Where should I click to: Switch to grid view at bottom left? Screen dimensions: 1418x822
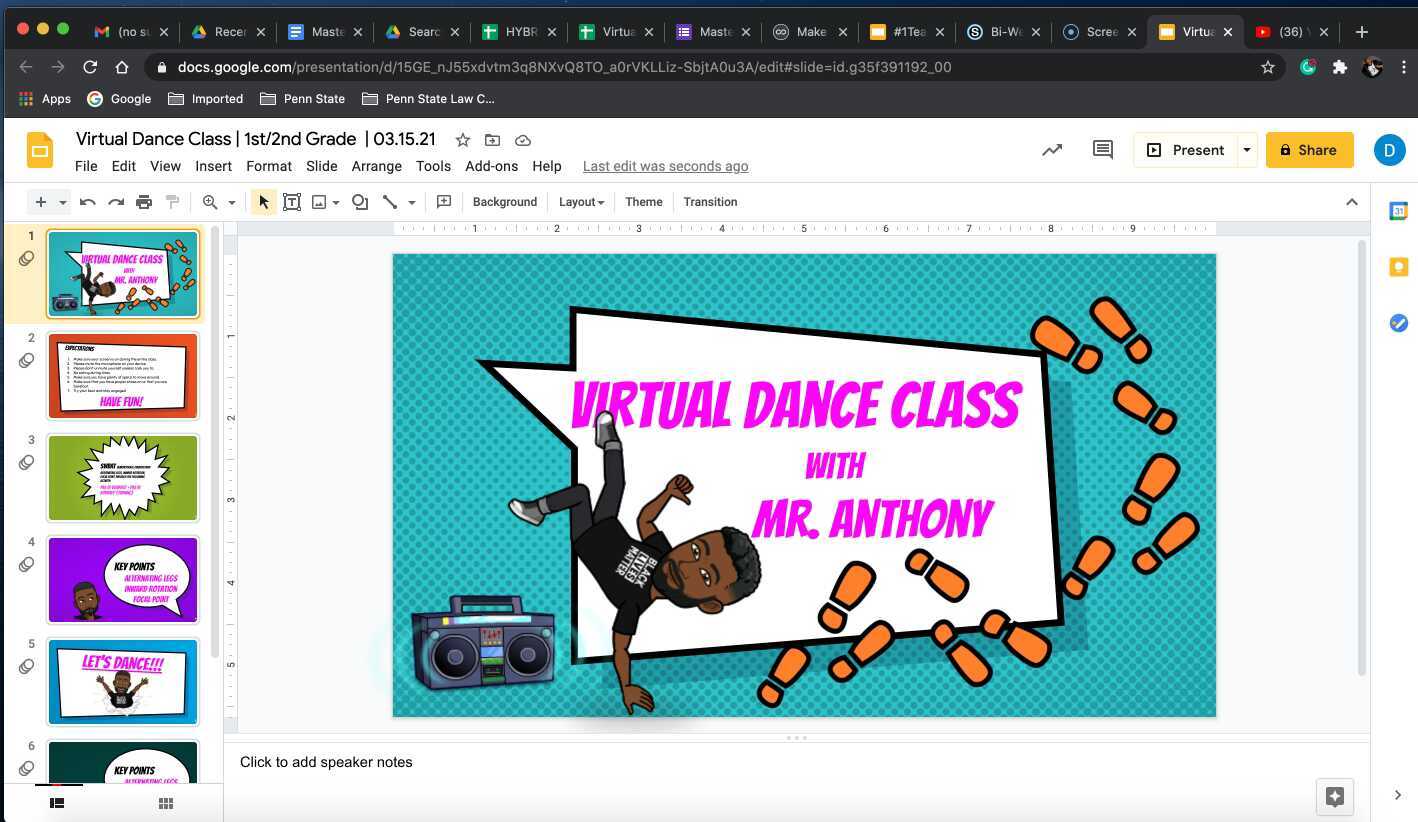165,803
